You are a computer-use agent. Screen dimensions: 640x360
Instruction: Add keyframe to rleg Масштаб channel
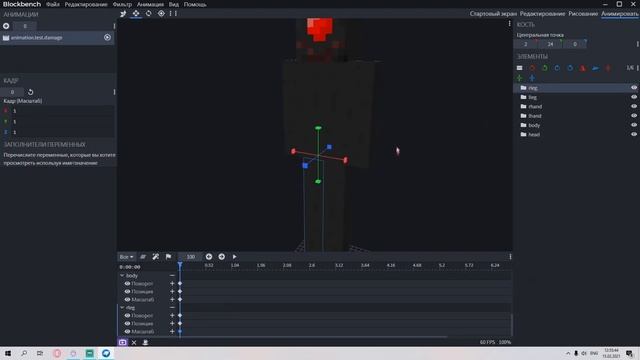tap(172, 331)
